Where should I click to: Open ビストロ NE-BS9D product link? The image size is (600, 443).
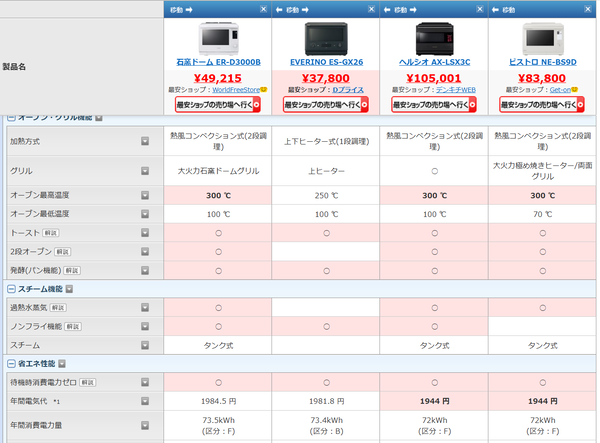543,62
